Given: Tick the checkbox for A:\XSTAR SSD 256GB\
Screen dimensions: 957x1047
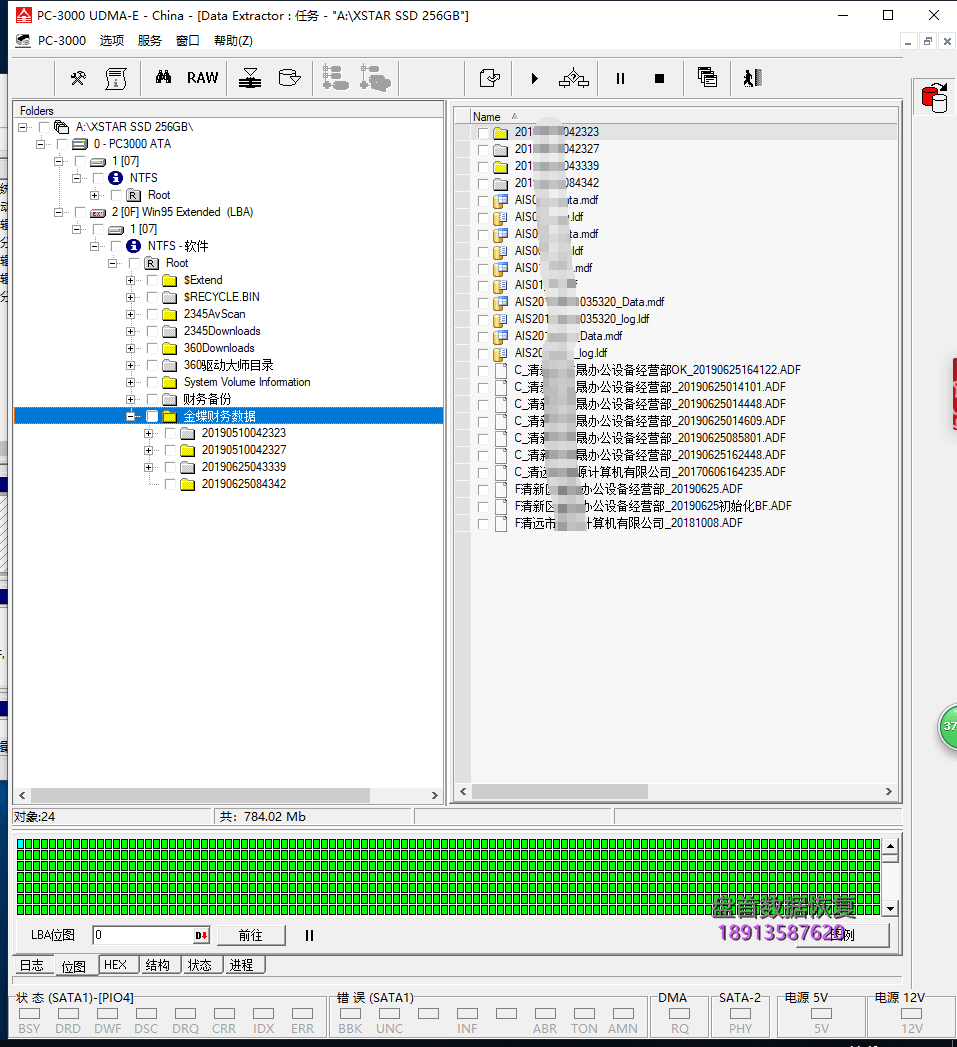Looking at the screenshot, I should [44, 127].
